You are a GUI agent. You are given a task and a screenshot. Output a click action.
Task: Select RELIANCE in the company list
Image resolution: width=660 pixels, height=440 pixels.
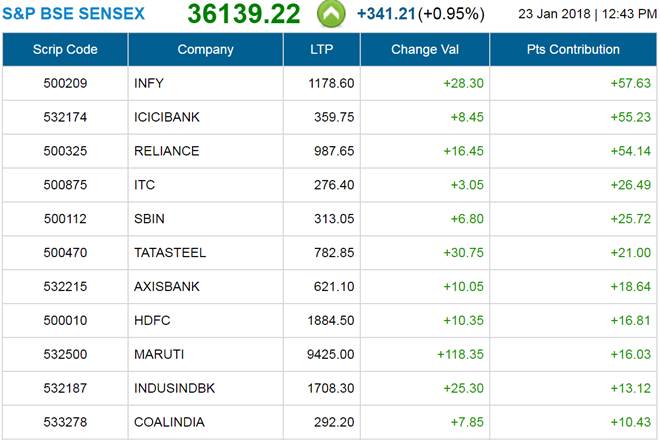166,151
